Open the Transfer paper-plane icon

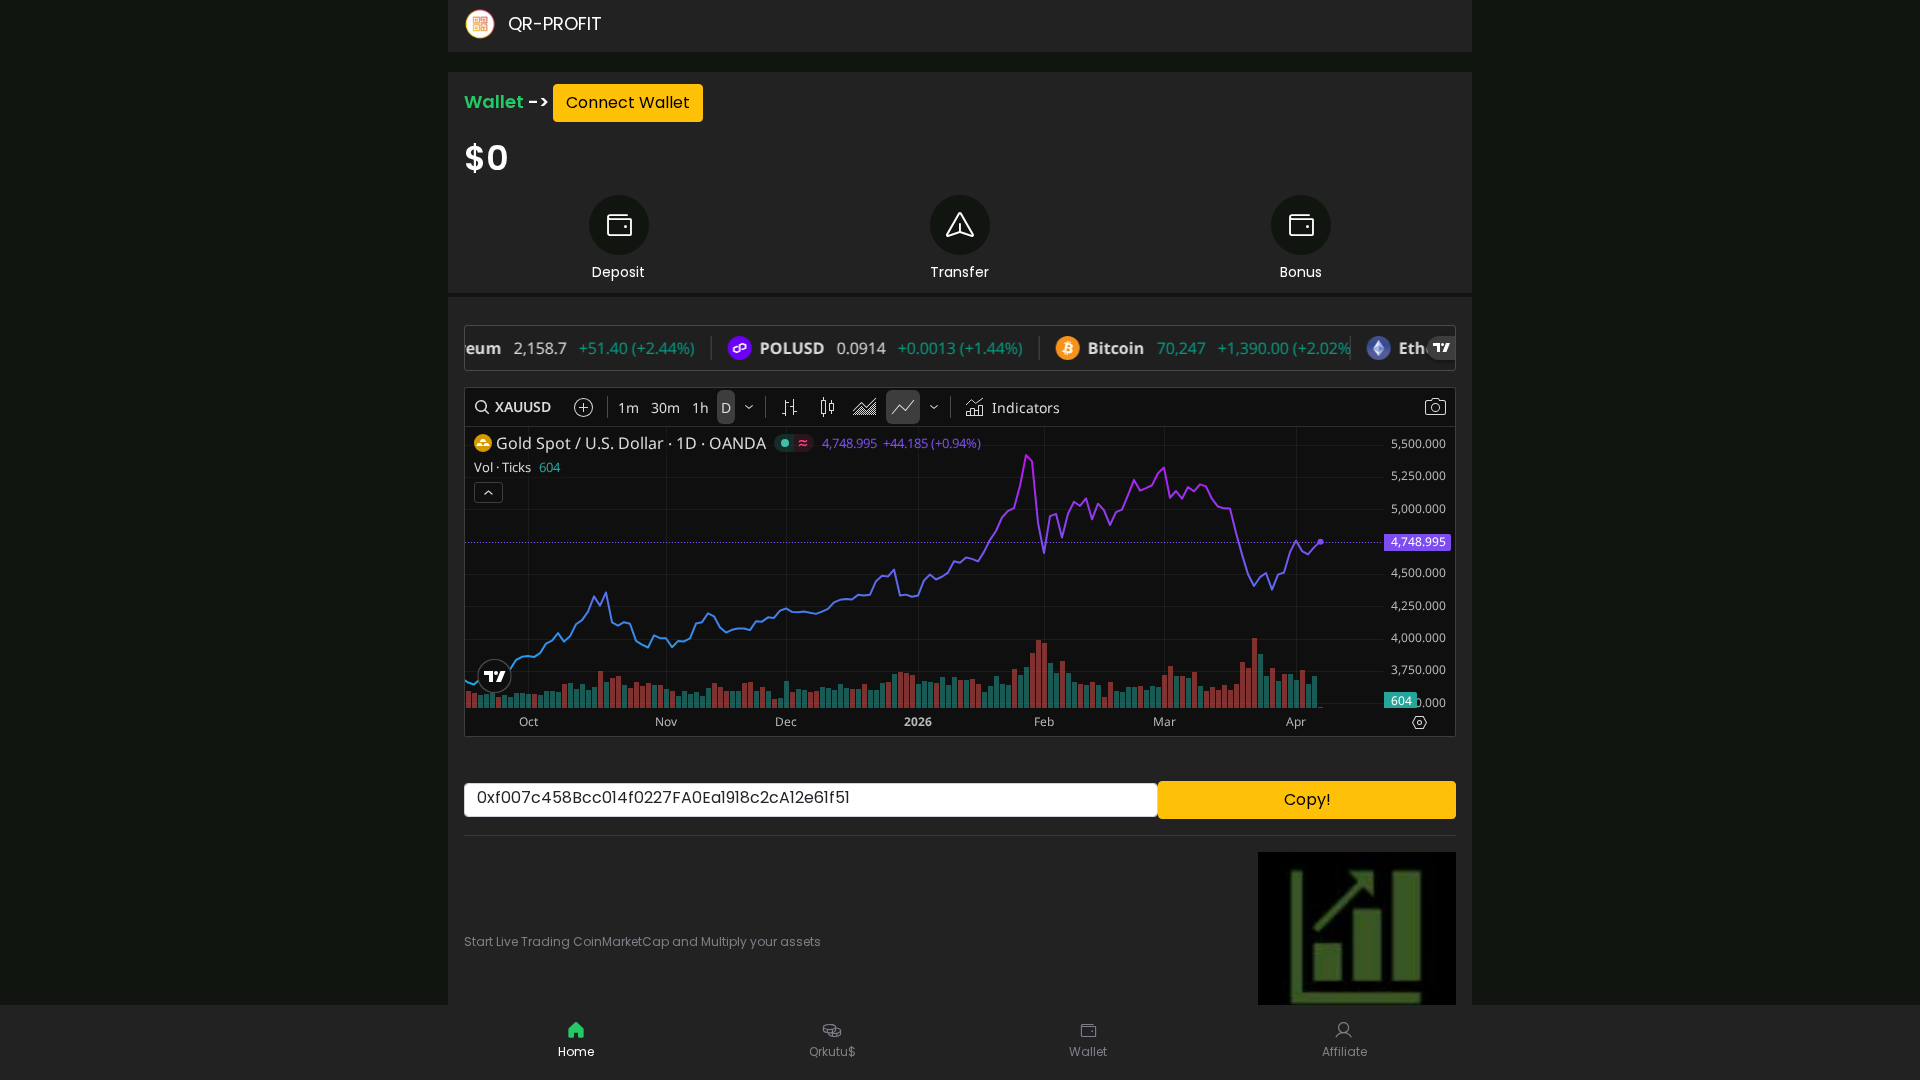960,225
